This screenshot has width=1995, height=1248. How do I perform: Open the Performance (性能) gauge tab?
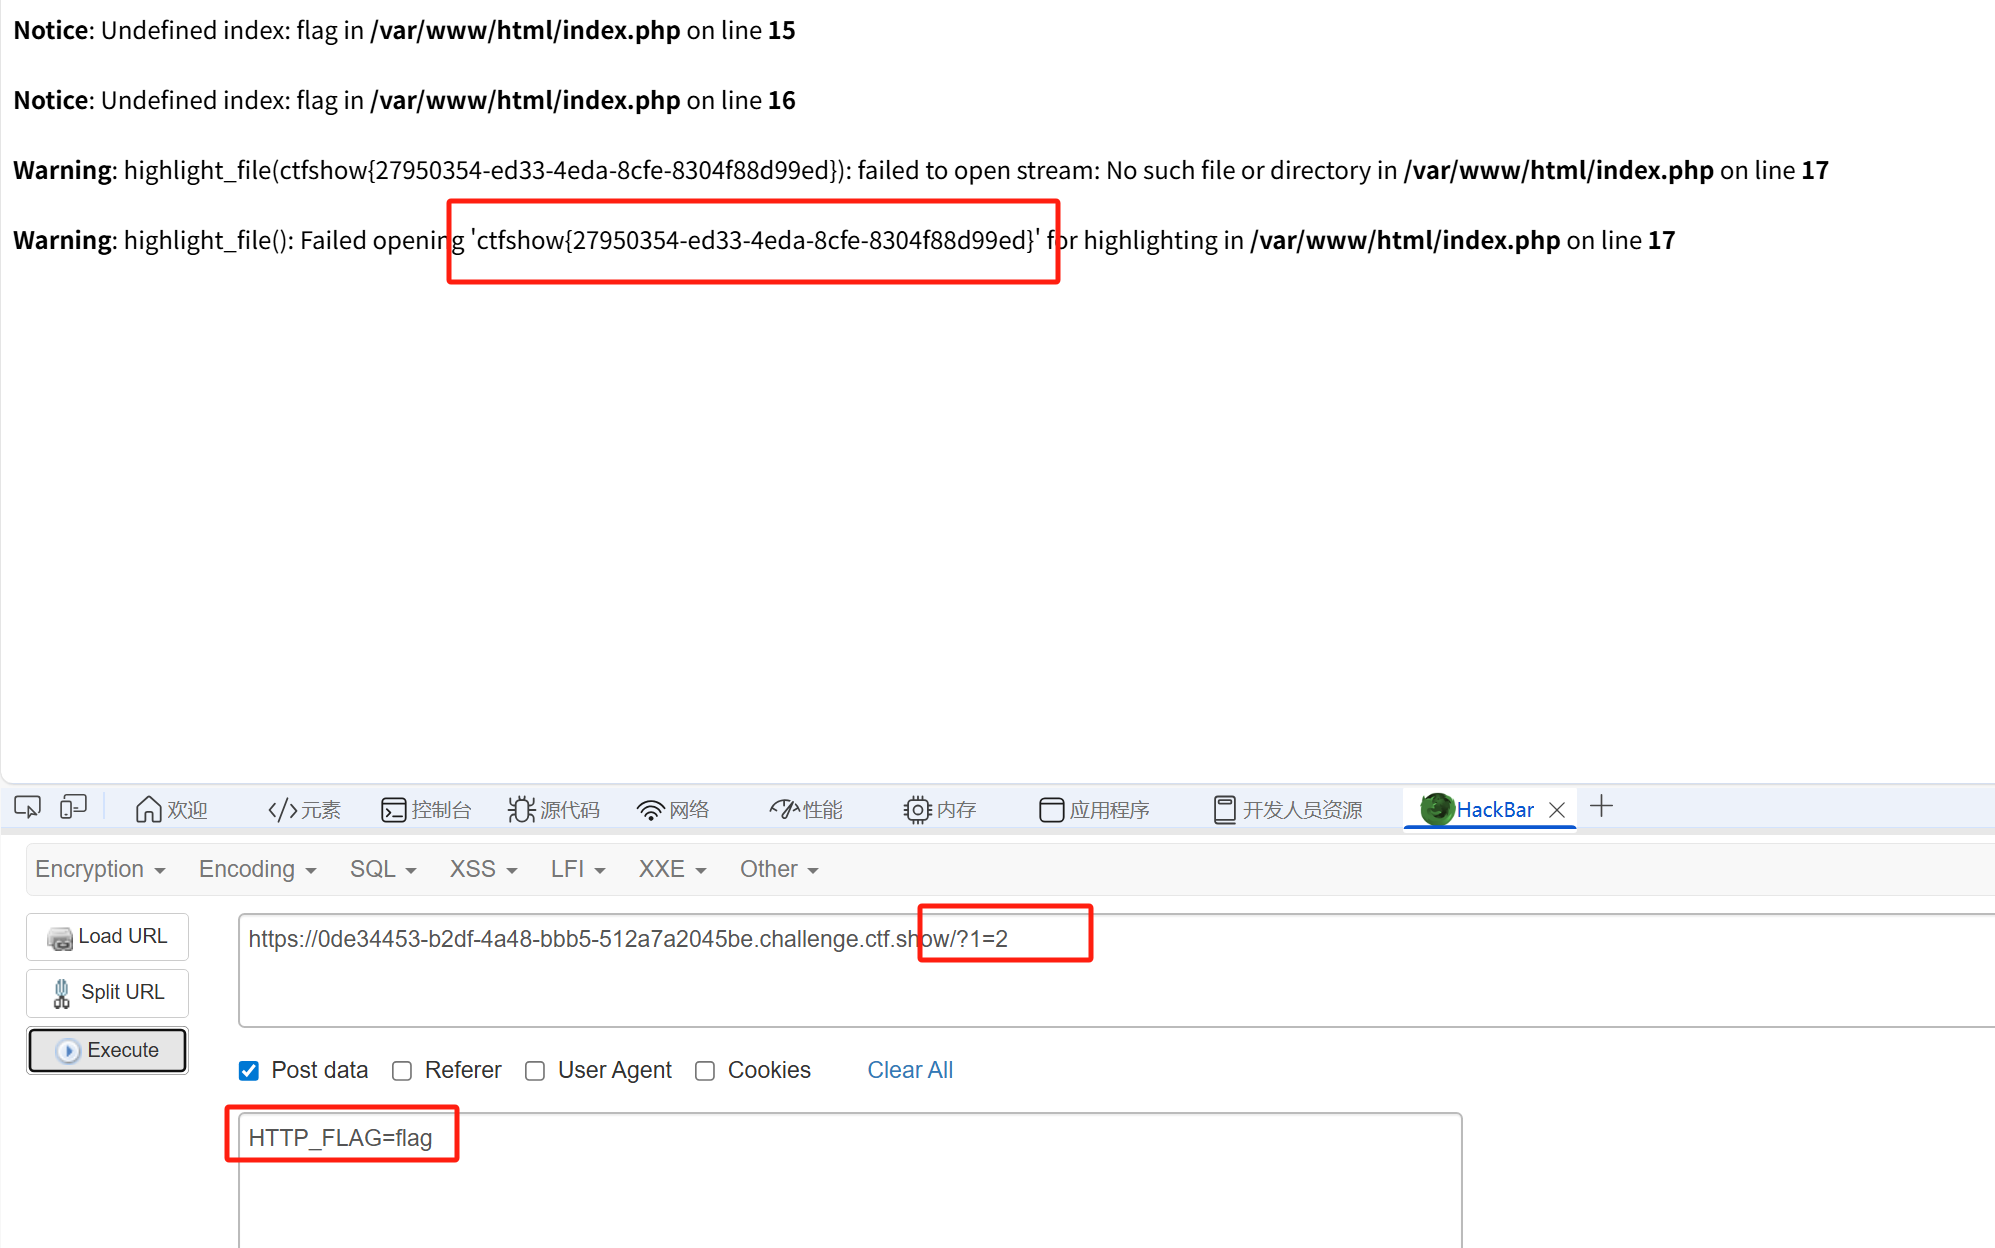click(806, 810)
